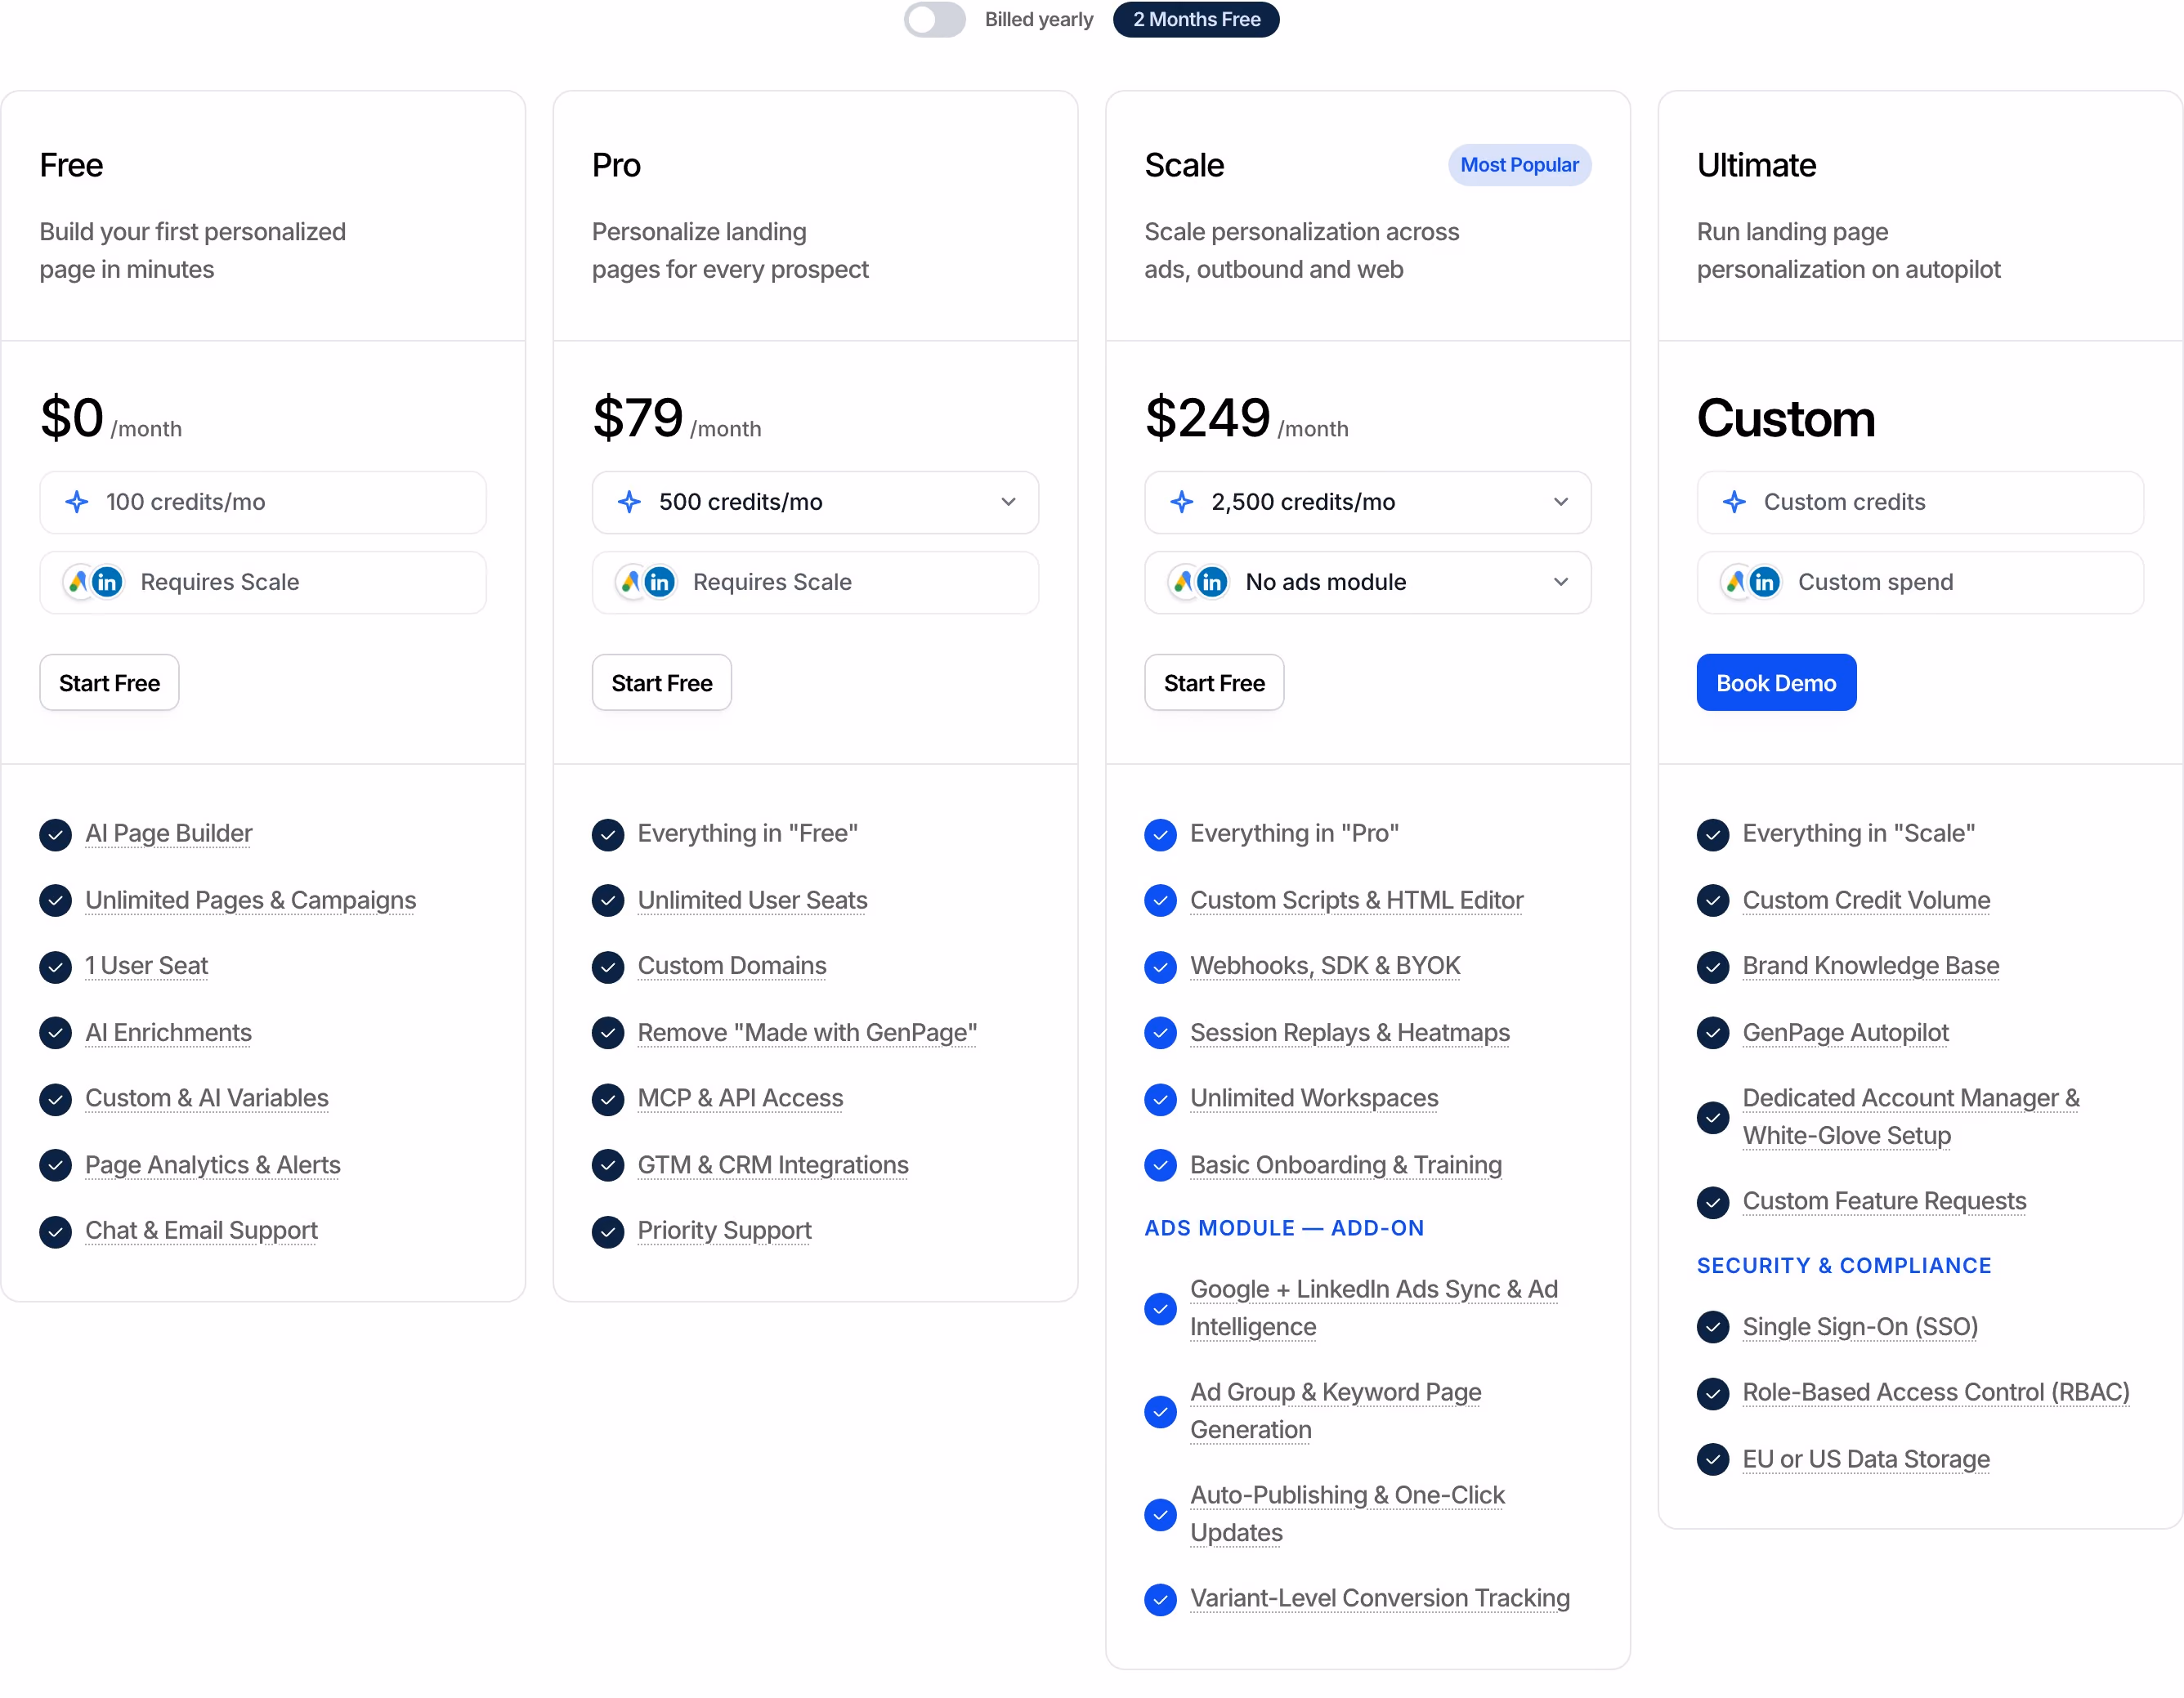Open the 500 credits/mo dropdown
Image resolution: width=2184 pixels, height=1698 pixels.
click(815, 502)
